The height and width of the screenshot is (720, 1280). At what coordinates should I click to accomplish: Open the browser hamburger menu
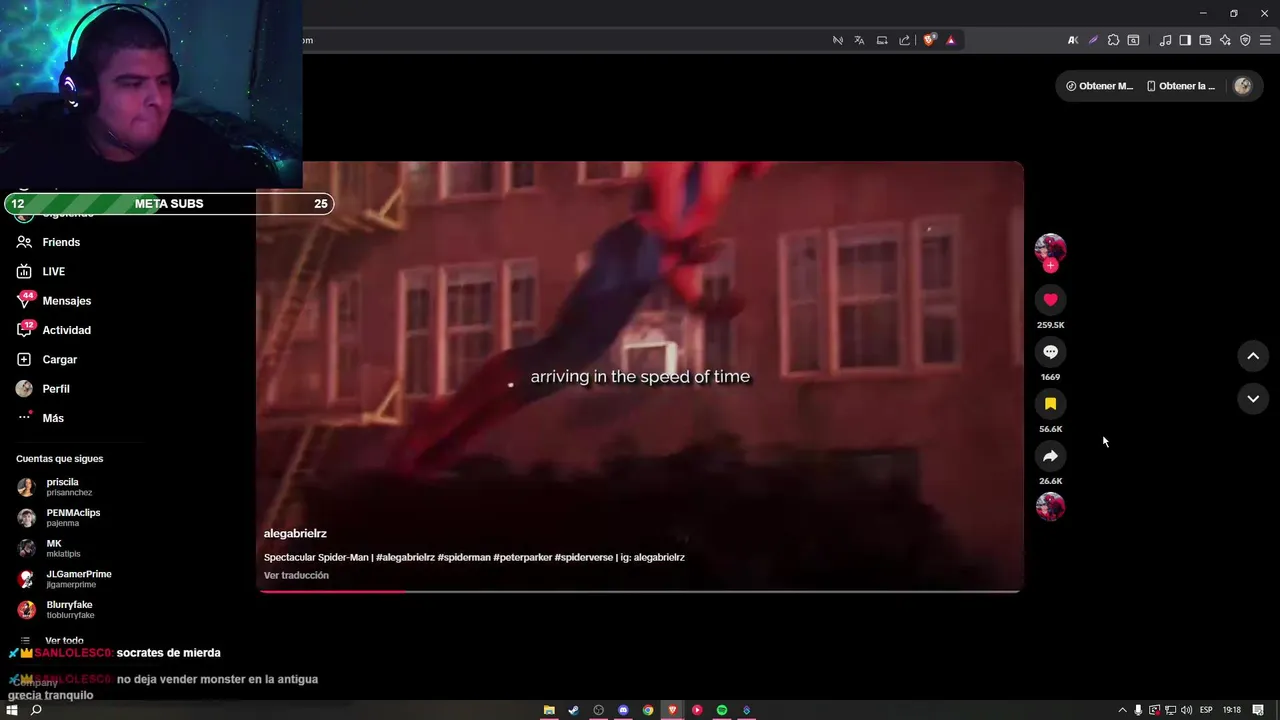(1266, 40)
